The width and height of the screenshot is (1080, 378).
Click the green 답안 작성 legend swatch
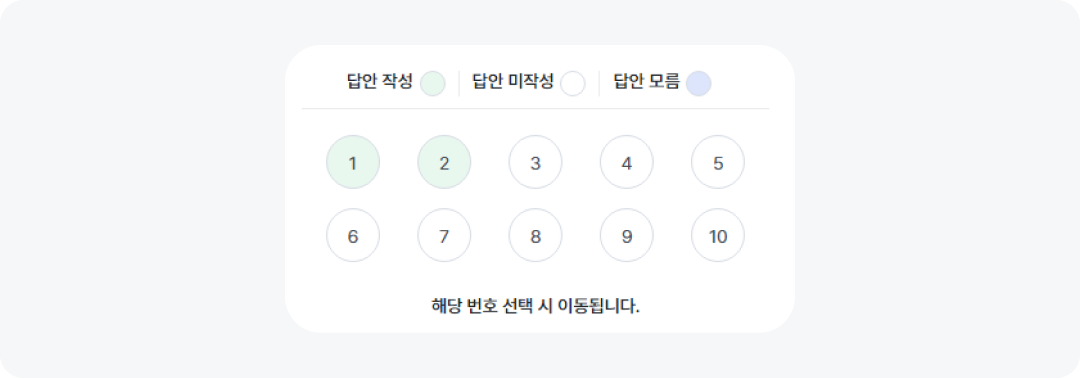pos(433,83)
